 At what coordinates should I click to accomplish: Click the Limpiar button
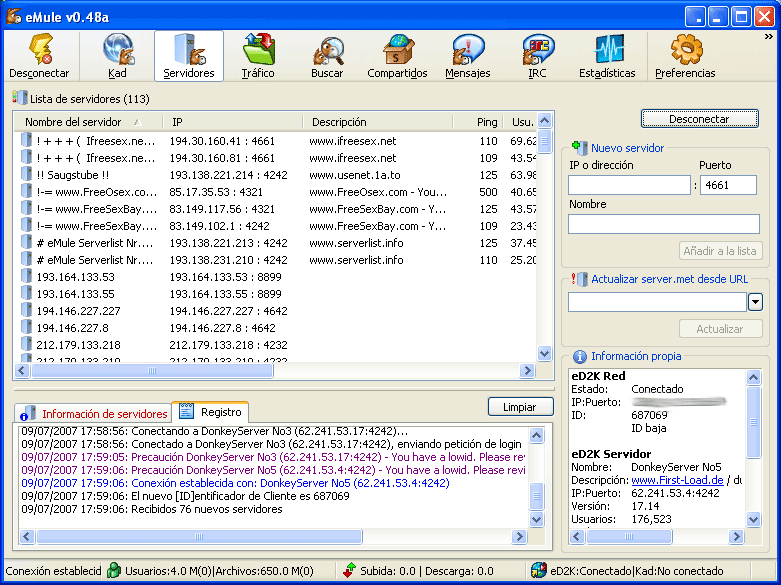tap(521, 407)
